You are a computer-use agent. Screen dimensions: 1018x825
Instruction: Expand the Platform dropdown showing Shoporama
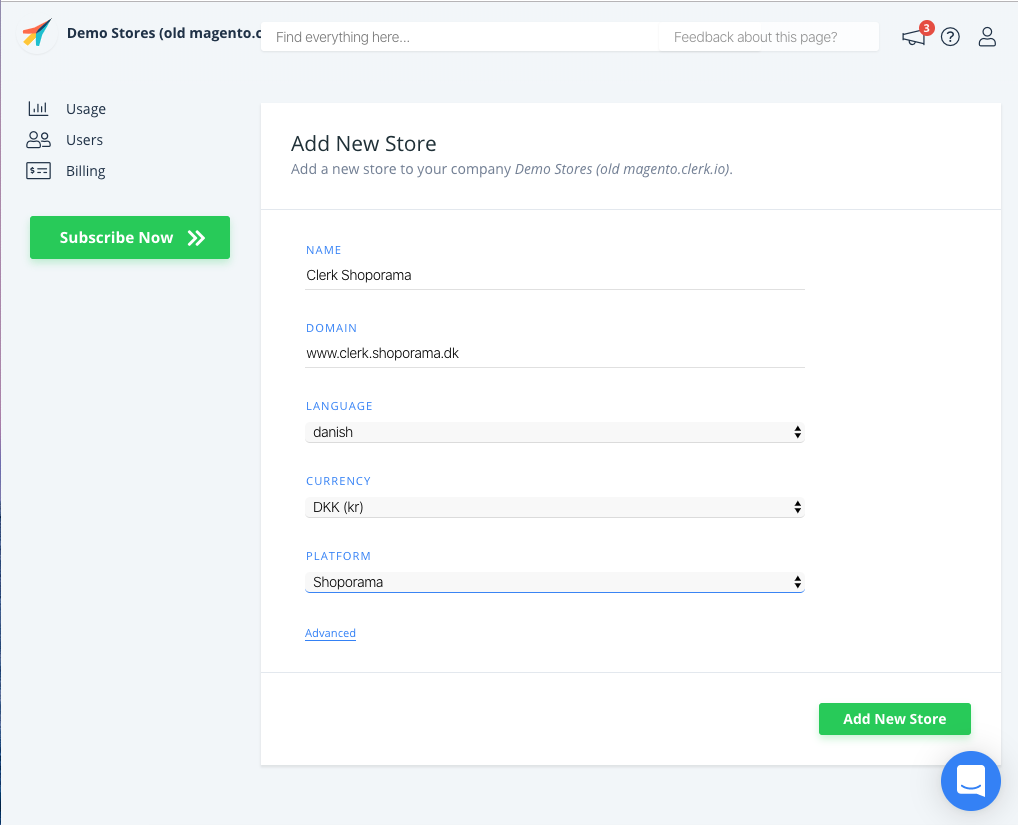(x=554, y=582)
